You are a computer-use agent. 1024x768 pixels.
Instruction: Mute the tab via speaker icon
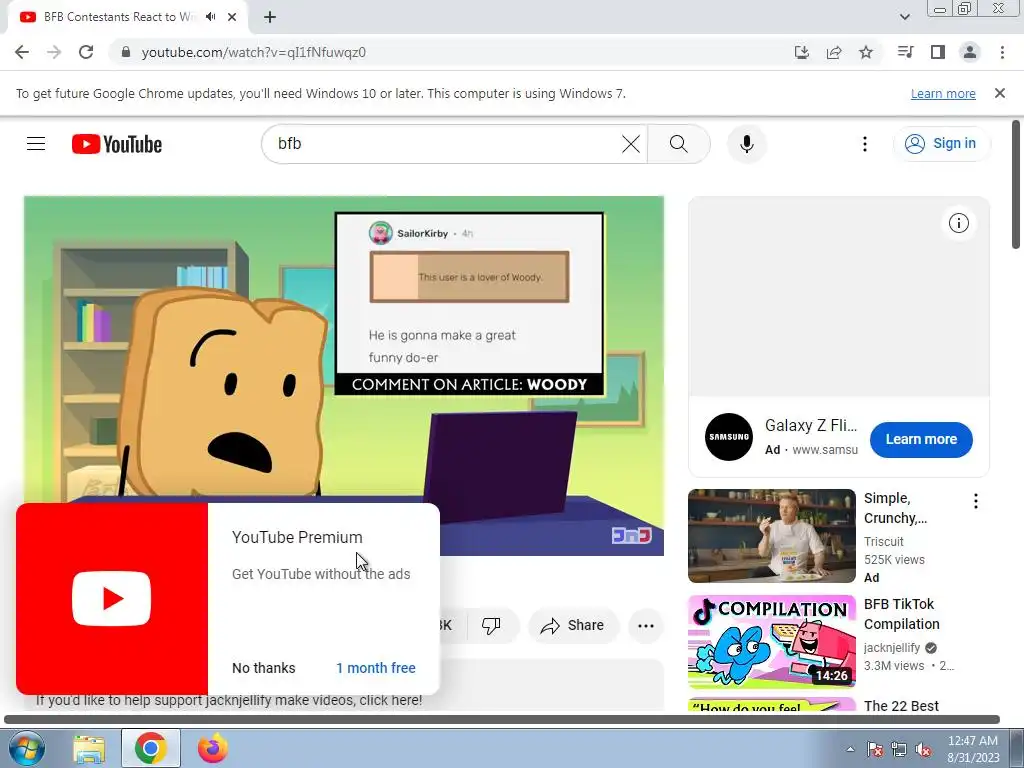tap(210, 17)
